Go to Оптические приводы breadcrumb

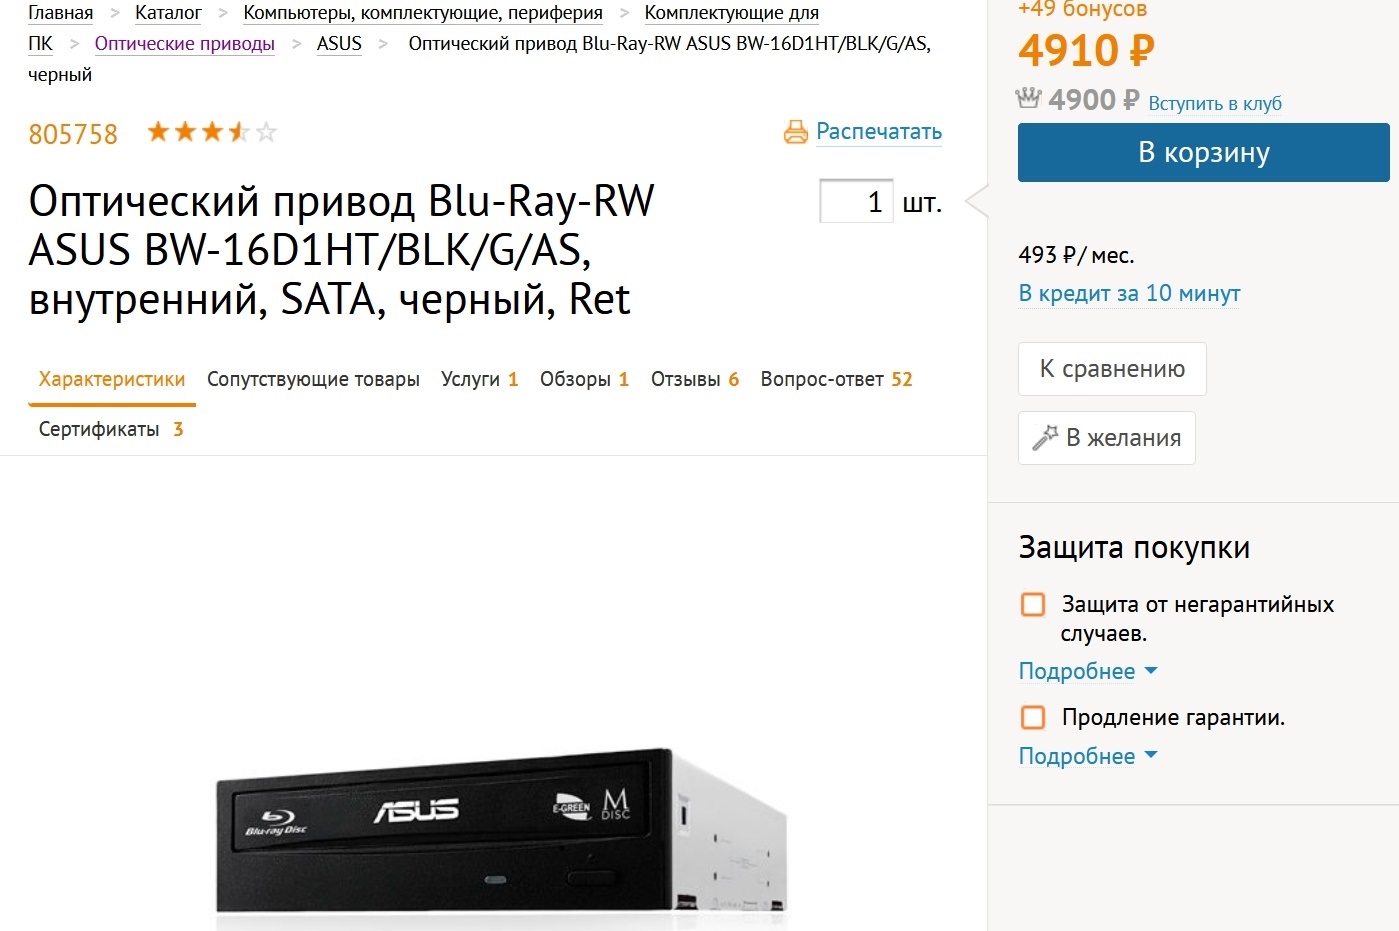tap(184, 43)
